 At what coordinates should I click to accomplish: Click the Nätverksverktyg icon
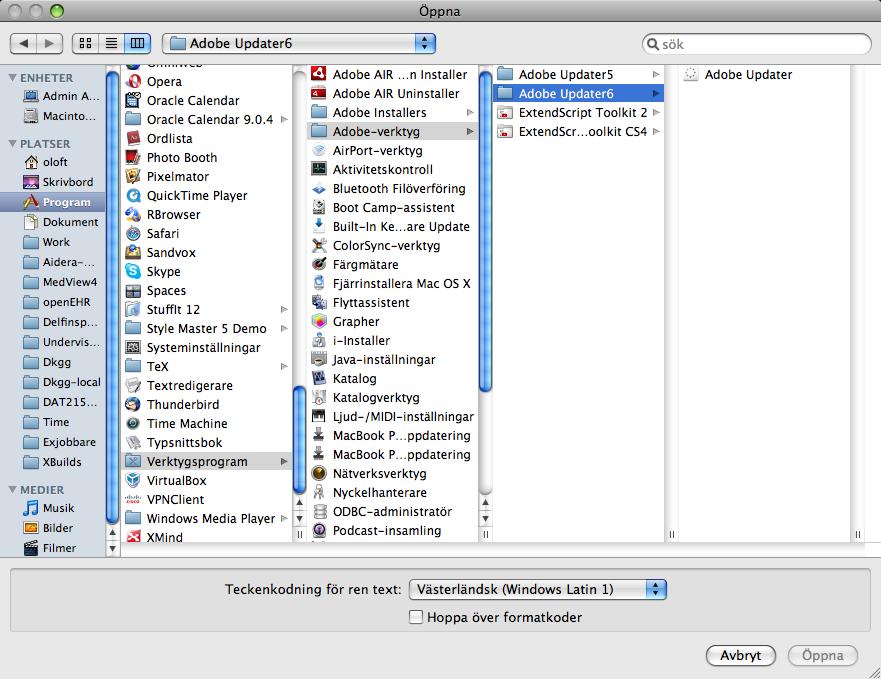[x=319, y=473]
